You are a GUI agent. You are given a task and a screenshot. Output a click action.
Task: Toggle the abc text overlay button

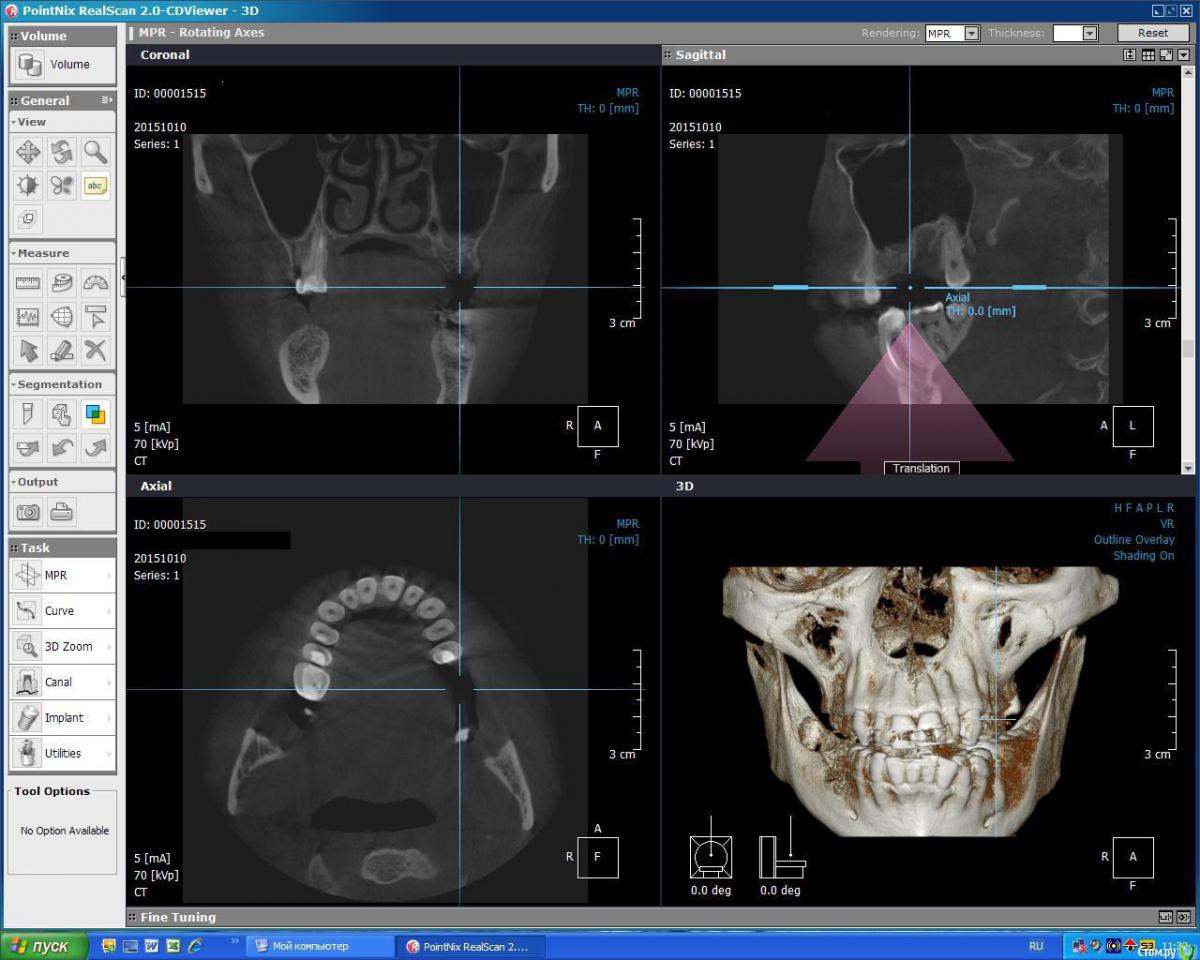click(95, 185)
